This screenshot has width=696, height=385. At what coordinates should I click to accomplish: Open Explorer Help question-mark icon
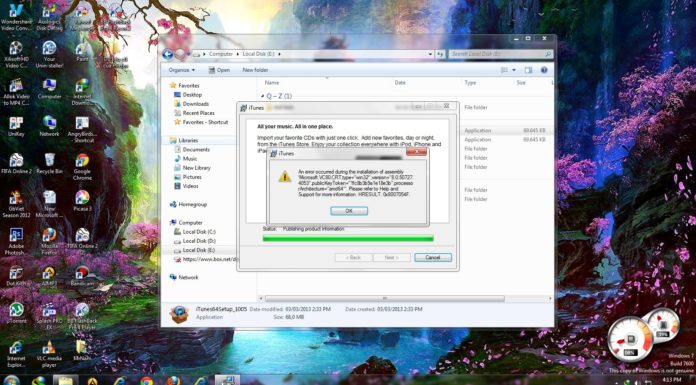tap(544, 70)
